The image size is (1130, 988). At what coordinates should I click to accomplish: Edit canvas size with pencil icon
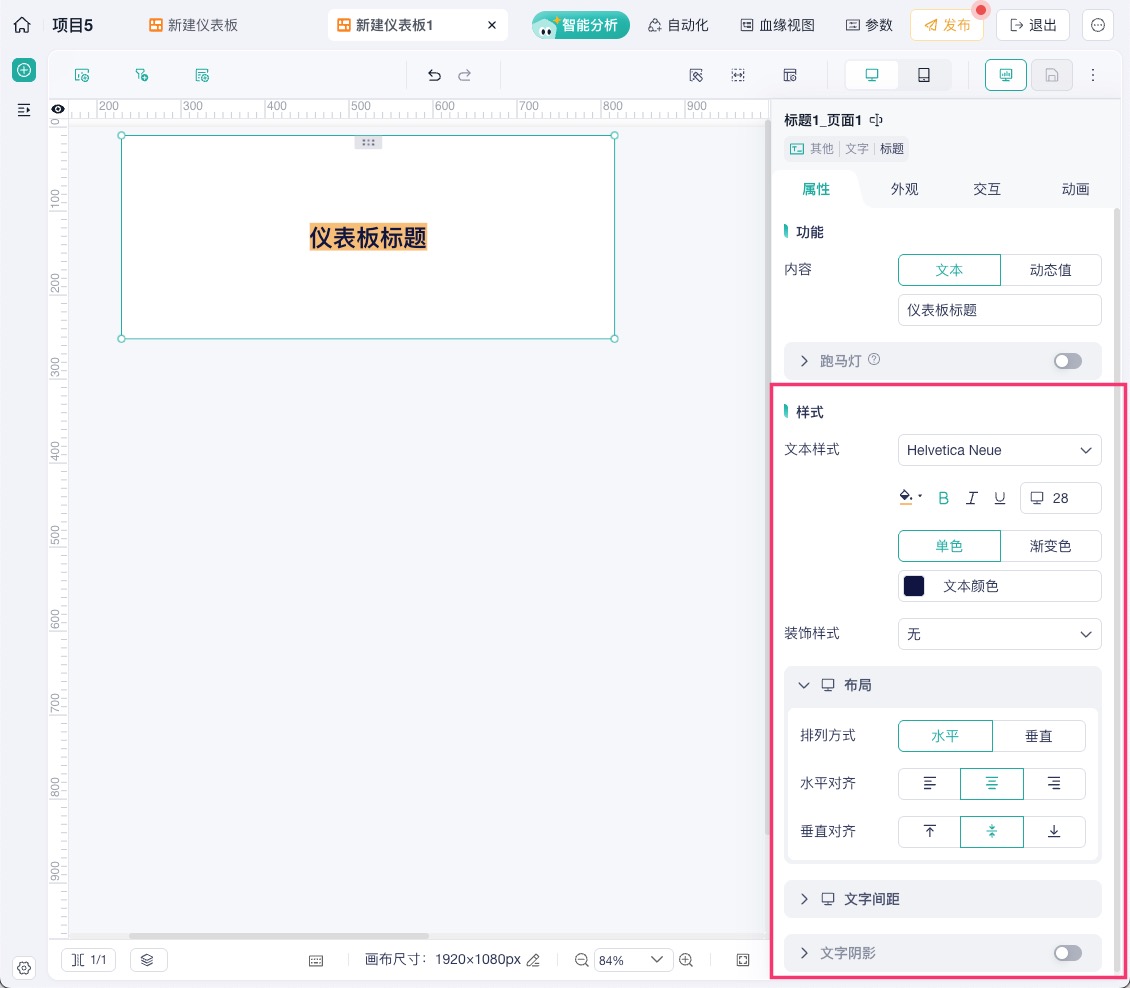point(533,960)
